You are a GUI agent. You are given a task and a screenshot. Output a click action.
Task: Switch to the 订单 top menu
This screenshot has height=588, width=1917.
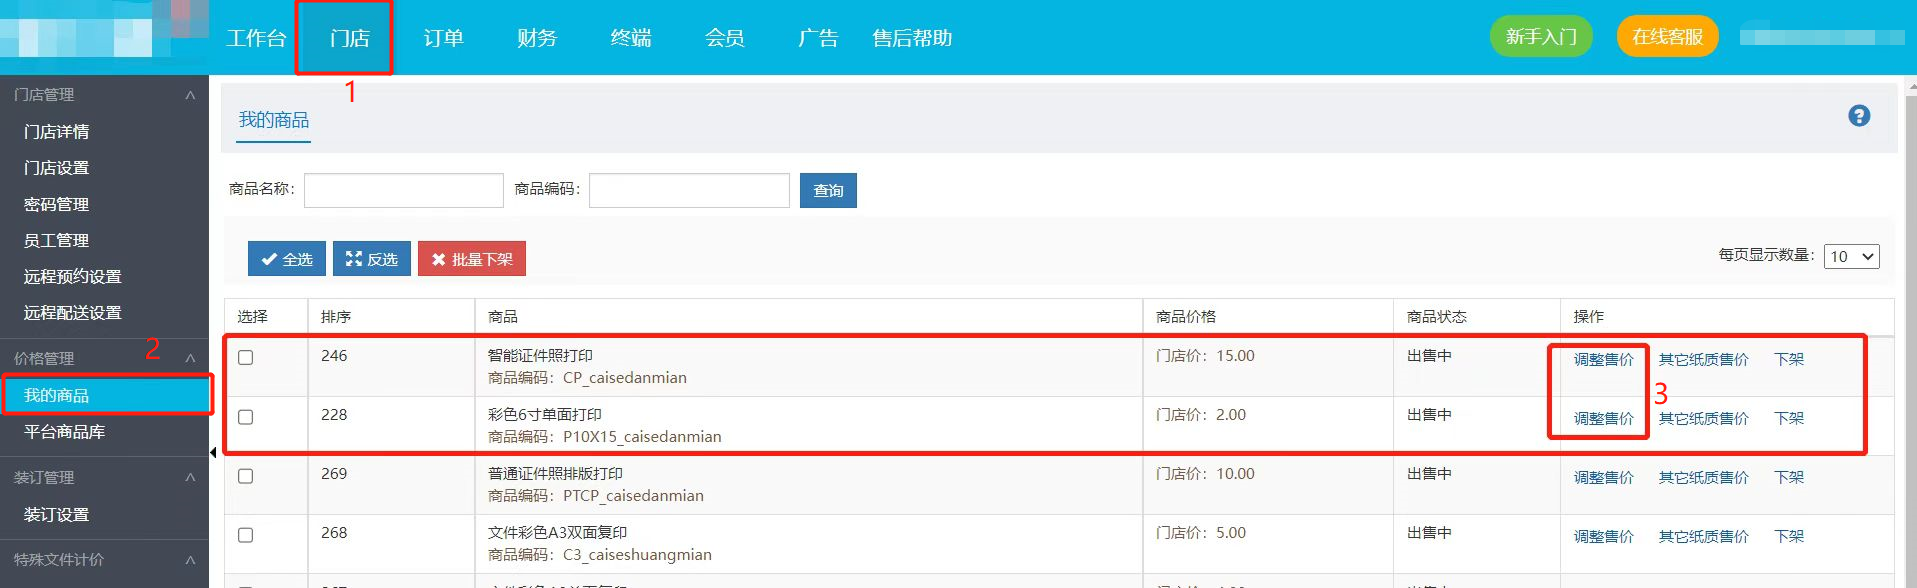click(443, 38)
